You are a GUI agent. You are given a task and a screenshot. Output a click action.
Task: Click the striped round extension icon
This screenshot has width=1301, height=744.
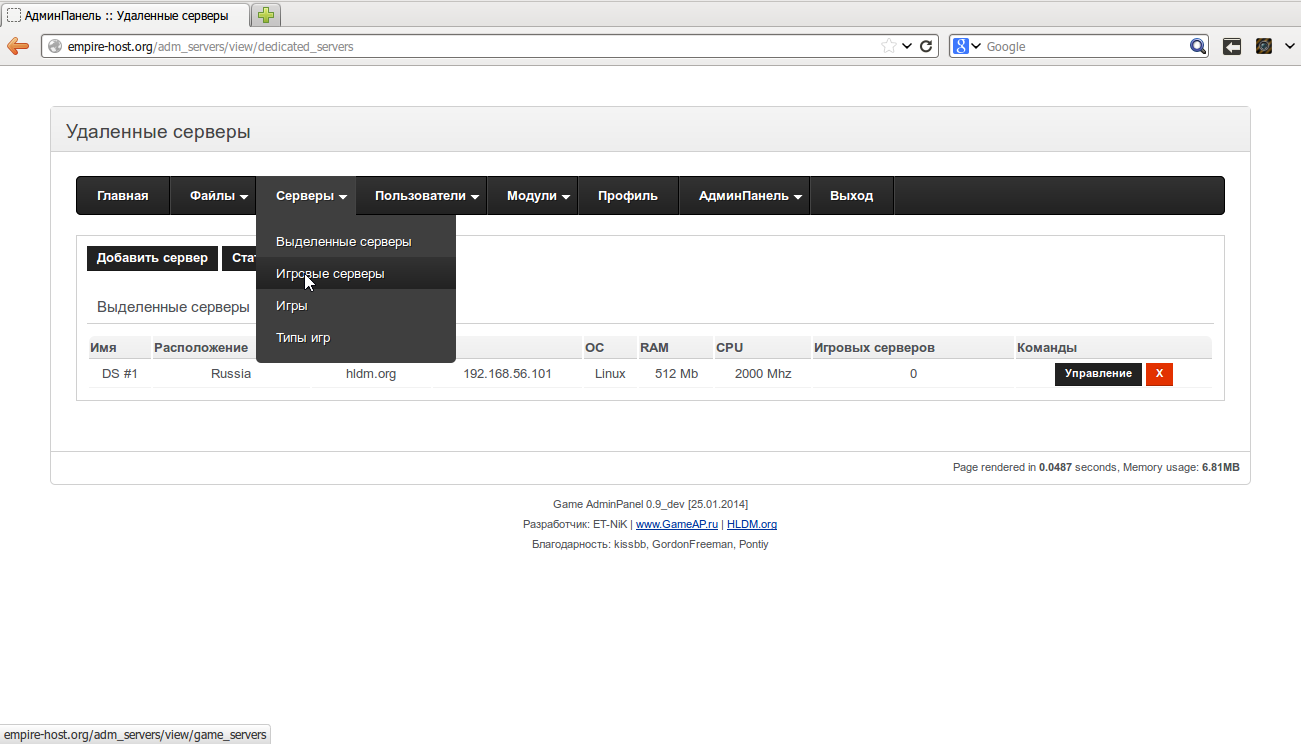[1264, 46]
